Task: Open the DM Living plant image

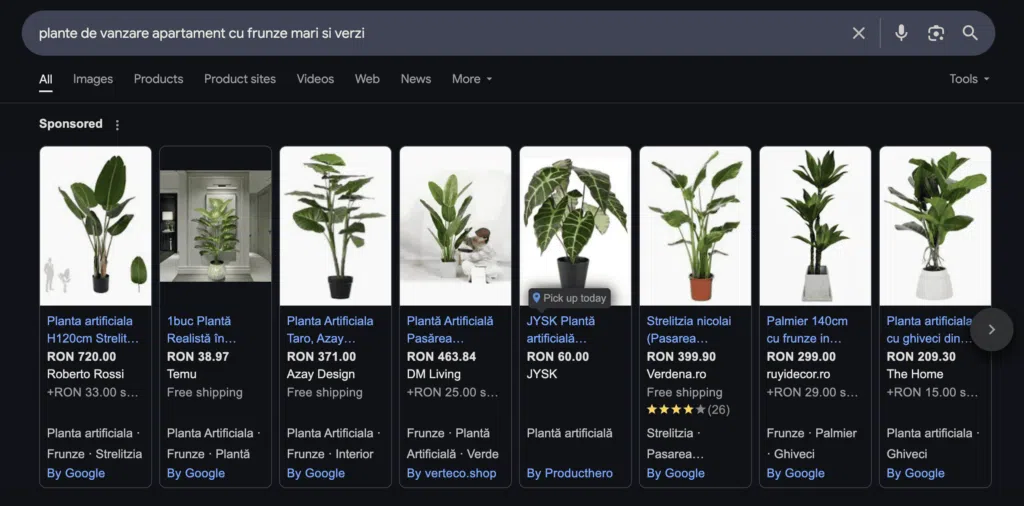Action: coord(455,226)
